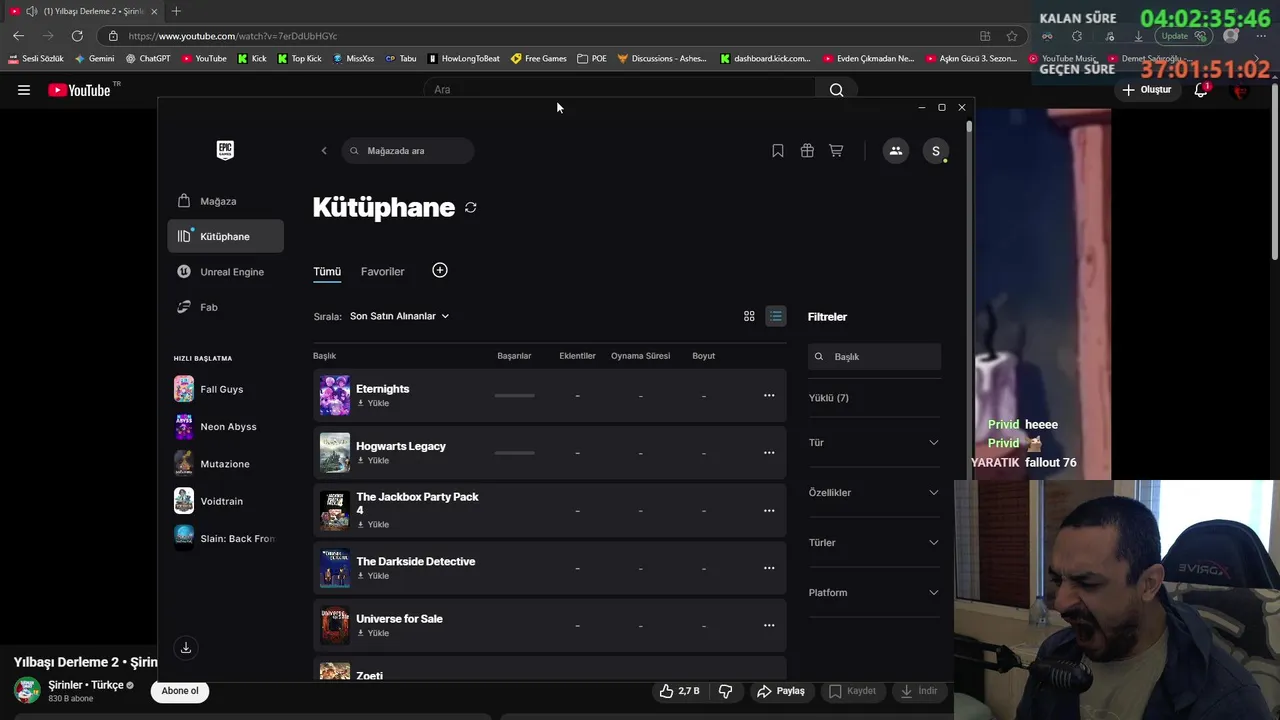Refresh the Kütüphane library list
The height and width of the screenshot is (720, 1280).
(470, 207)
